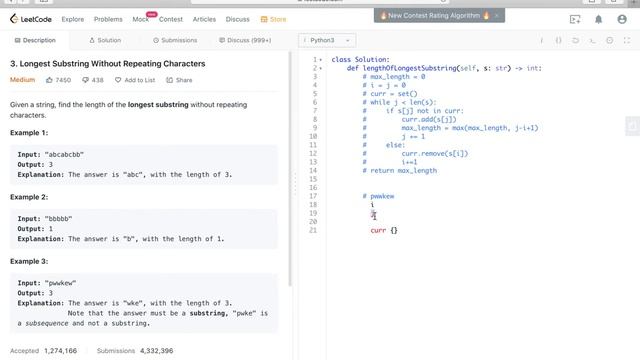Click the commented curr.remove(s[i]) line
Screen dimensions: 640x360
pyautogui.click(x=415, y=153)
